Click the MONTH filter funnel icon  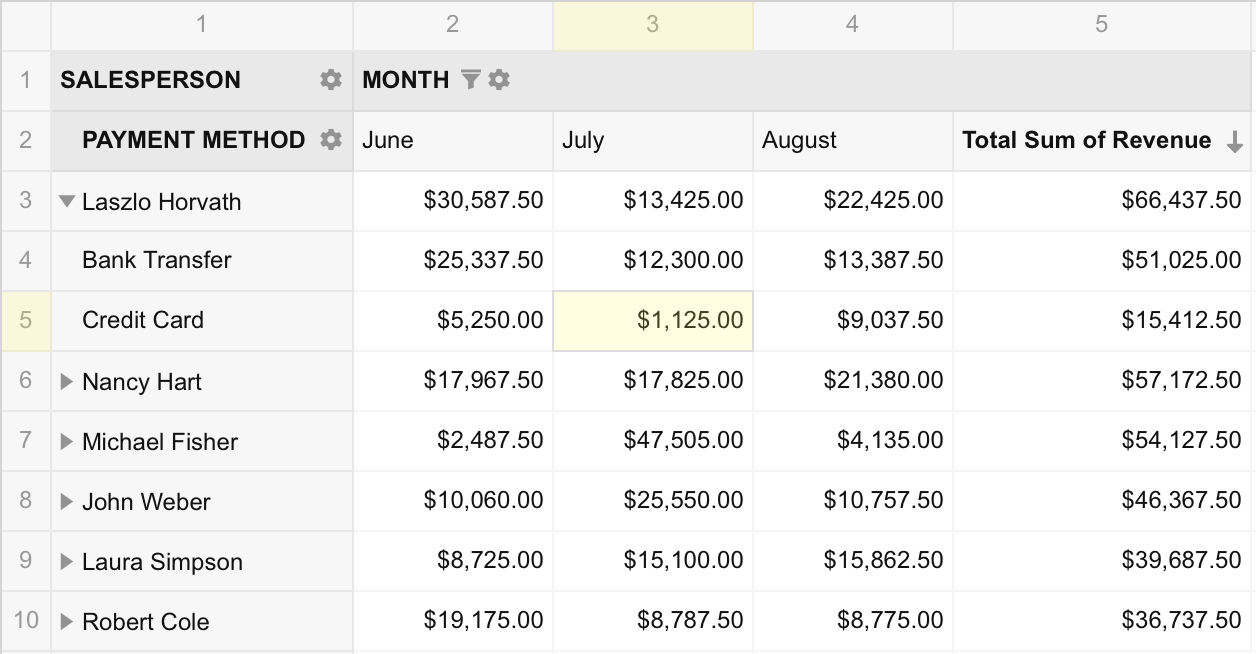coord(471,80)
